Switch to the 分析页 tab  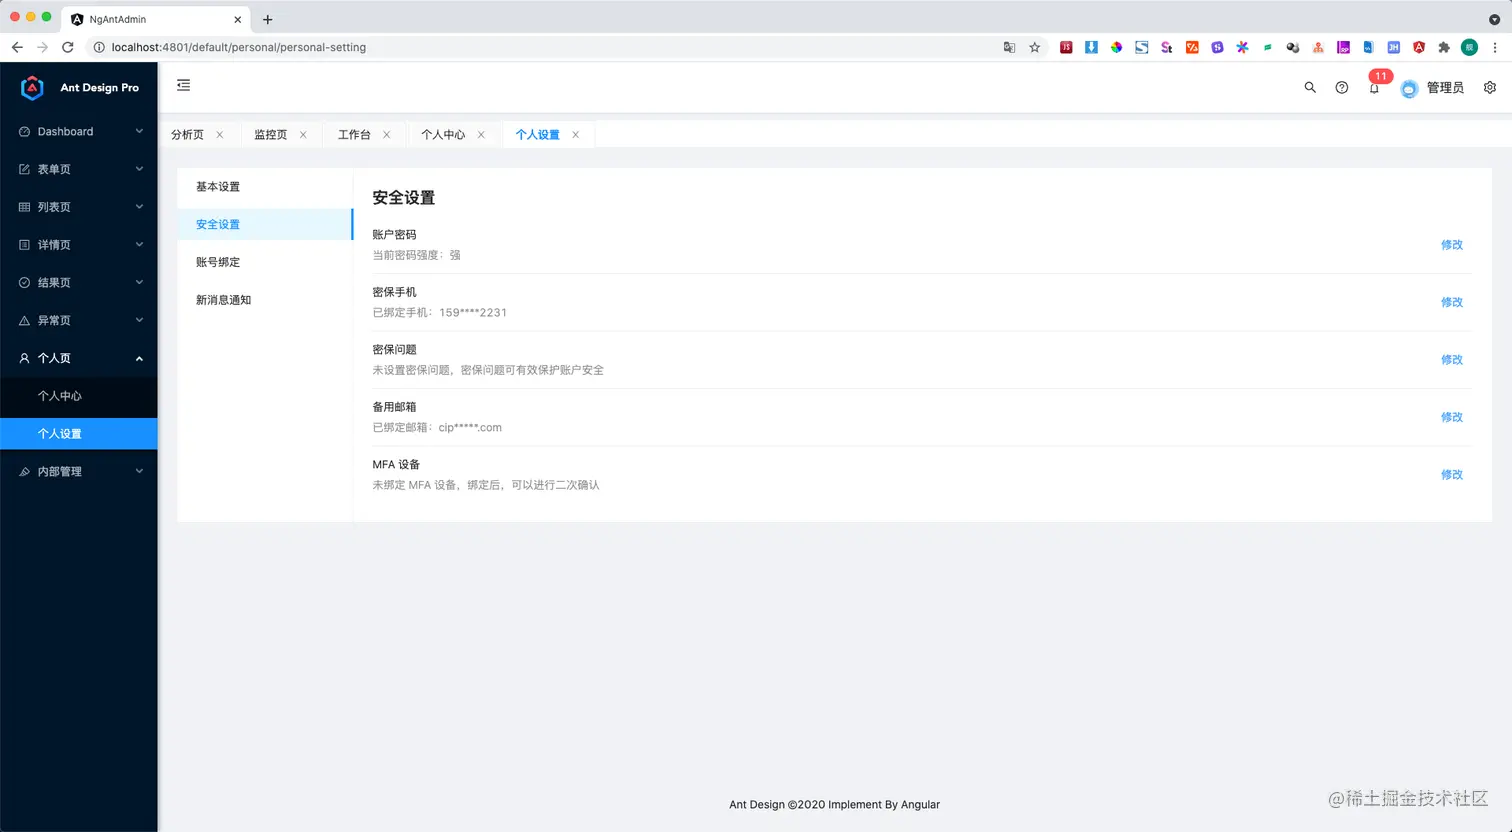(x=187, y=135)
